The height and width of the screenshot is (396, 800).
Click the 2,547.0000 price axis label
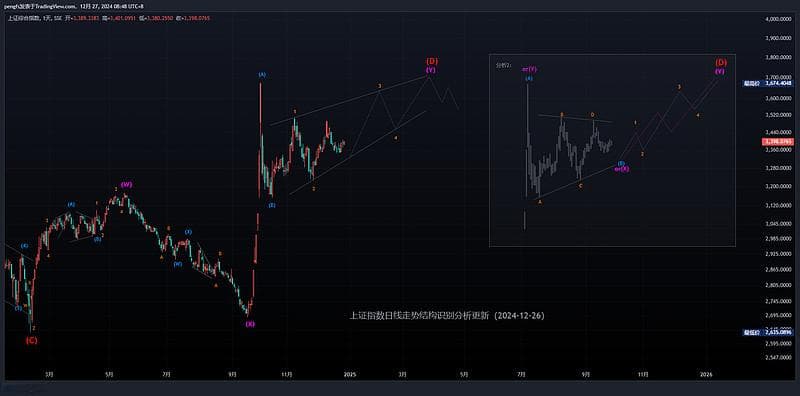tap(779, 358)
